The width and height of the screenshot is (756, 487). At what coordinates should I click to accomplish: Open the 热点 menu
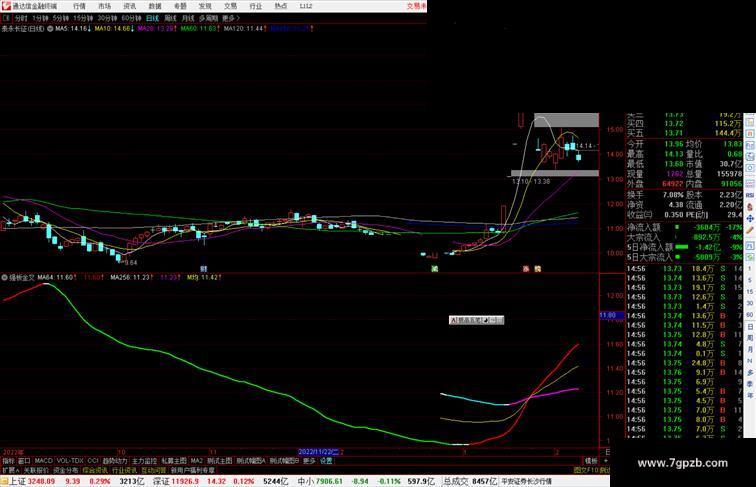tap(281, 6)
